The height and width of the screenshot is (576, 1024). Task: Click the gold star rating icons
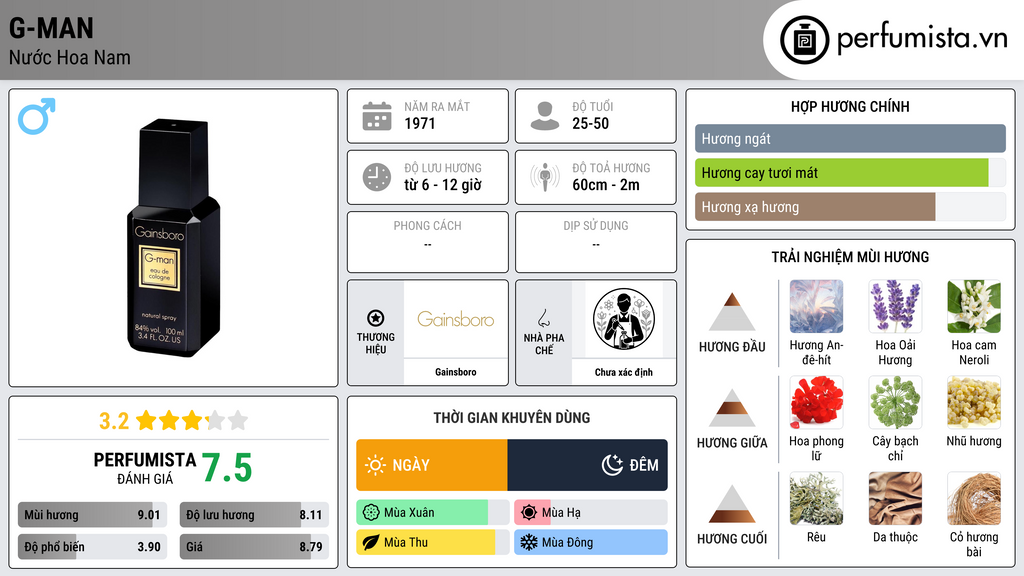point(192,421)
